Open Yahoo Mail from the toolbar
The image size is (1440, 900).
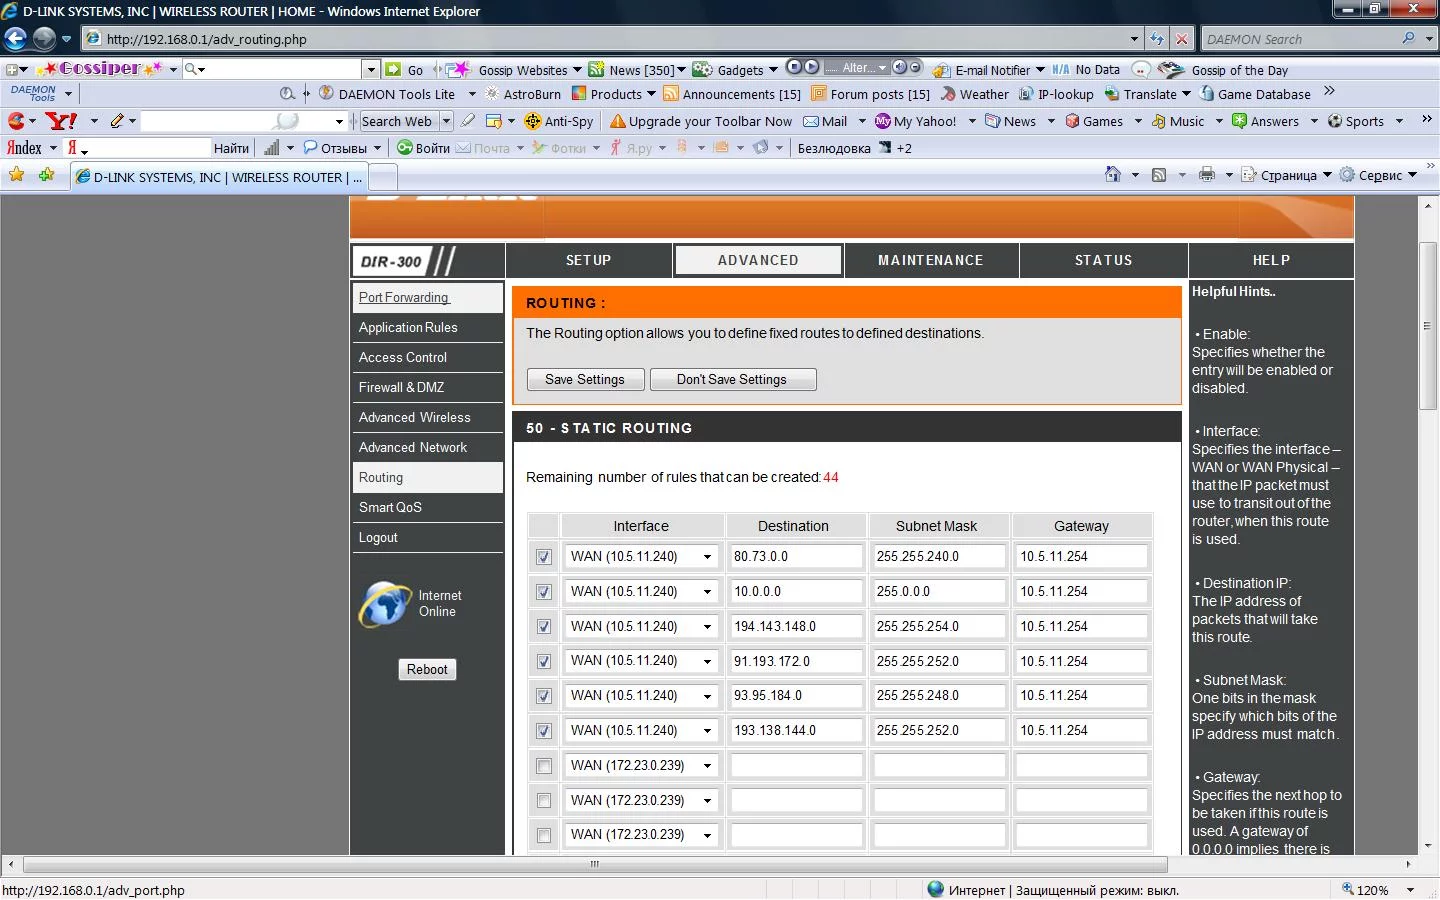825,121
